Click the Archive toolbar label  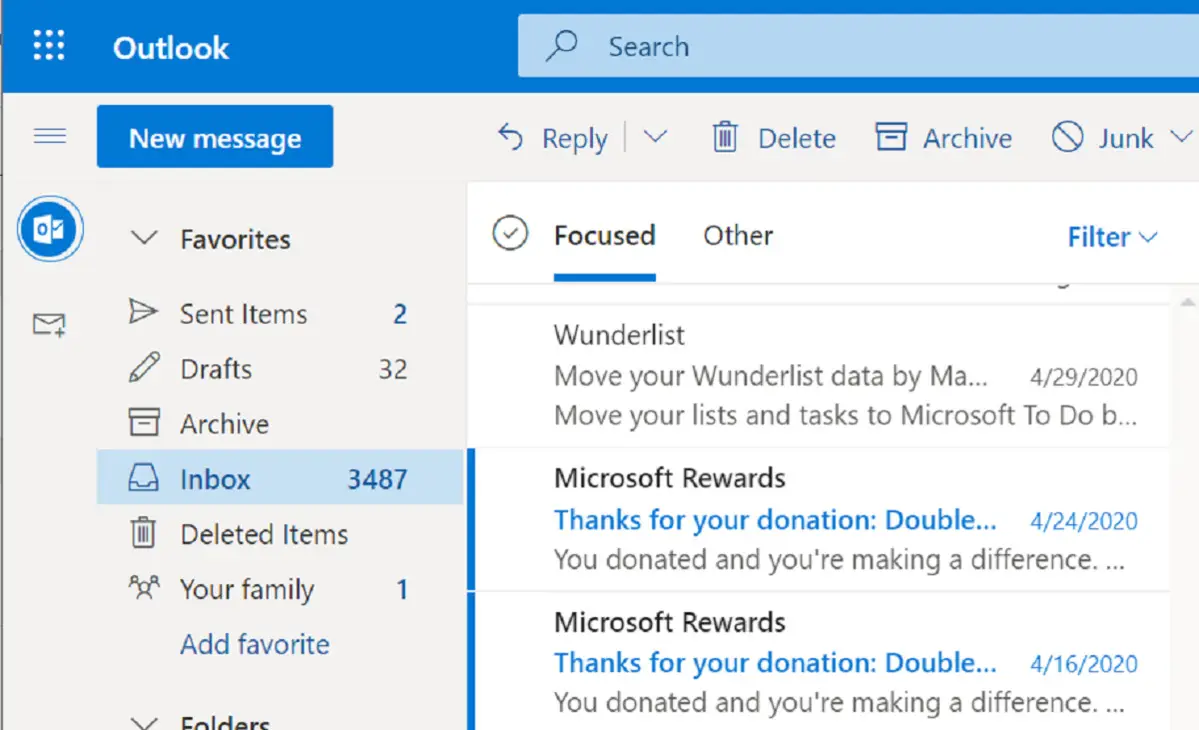pyautogui.click(x=967, y=138)
